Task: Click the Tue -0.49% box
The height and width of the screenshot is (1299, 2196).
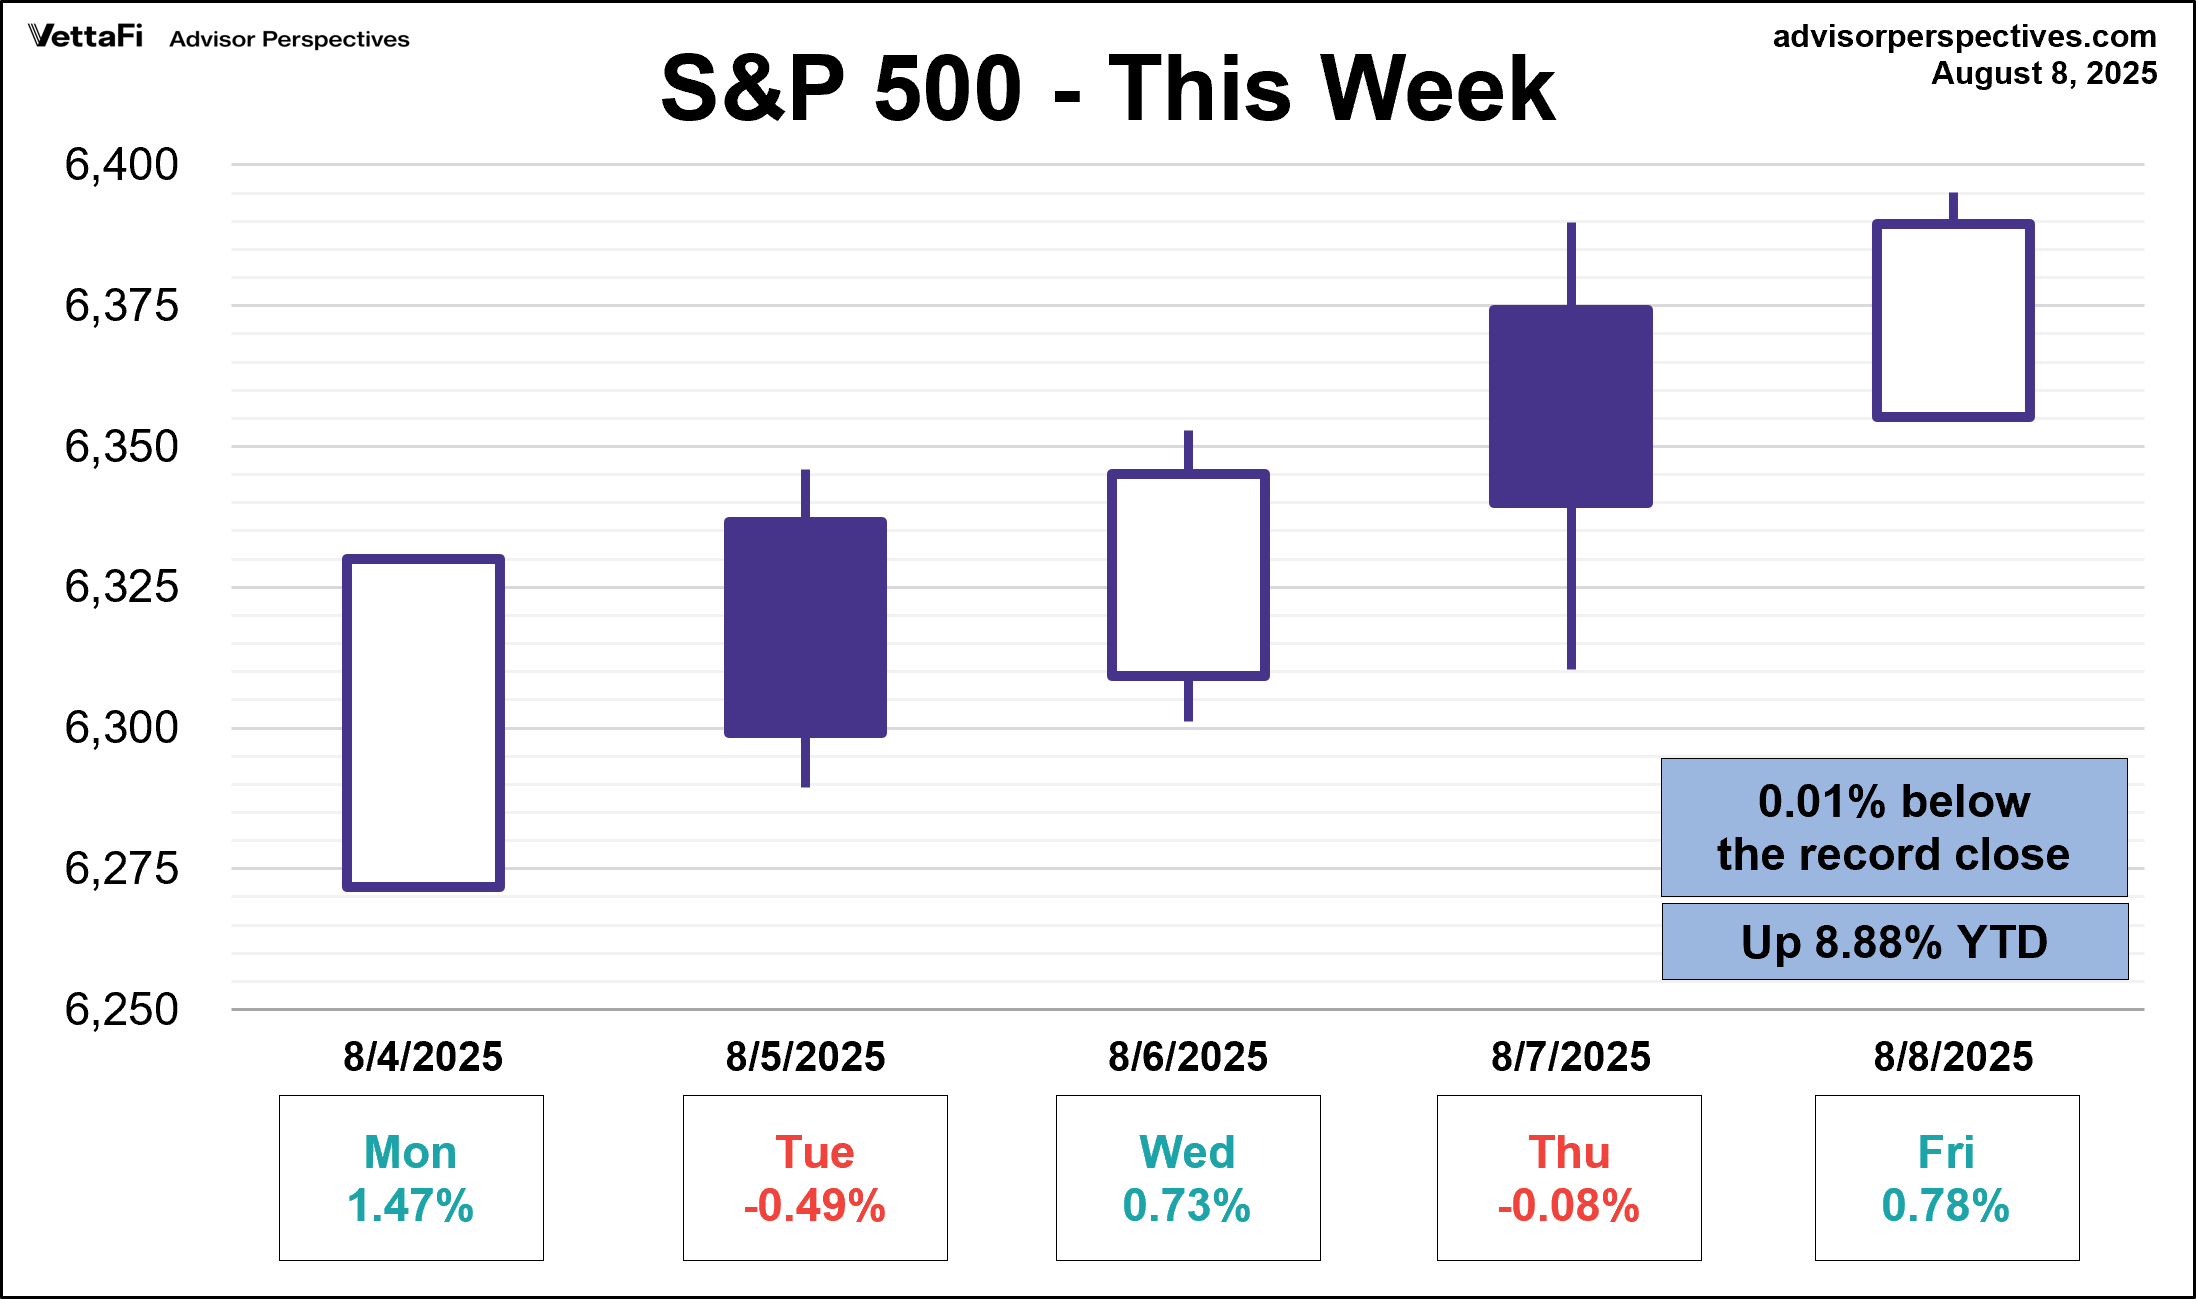Action: pos(815,1178)
